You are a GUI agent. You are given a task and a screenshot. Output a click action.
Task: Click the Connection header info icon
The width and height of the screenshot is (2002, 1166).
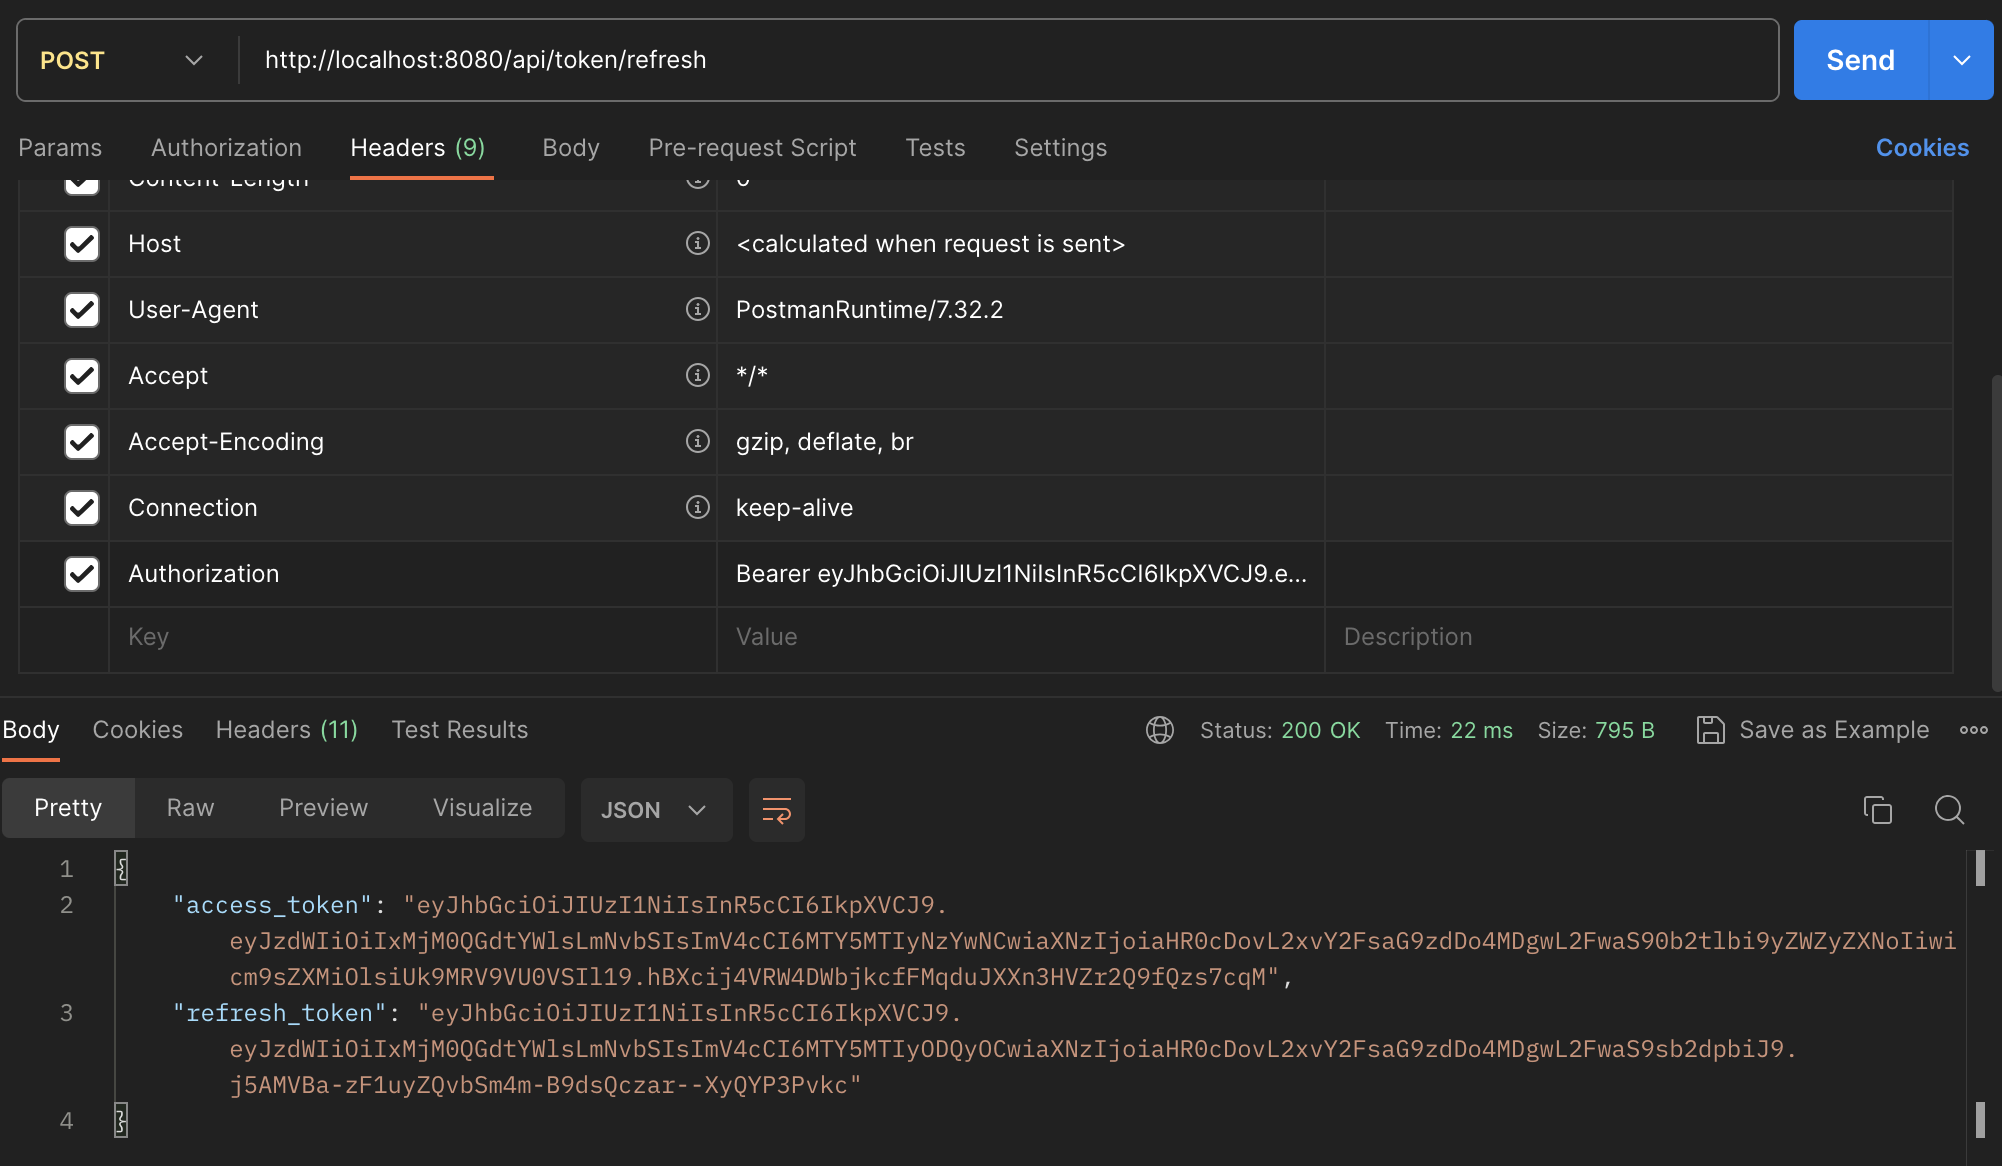698,507
